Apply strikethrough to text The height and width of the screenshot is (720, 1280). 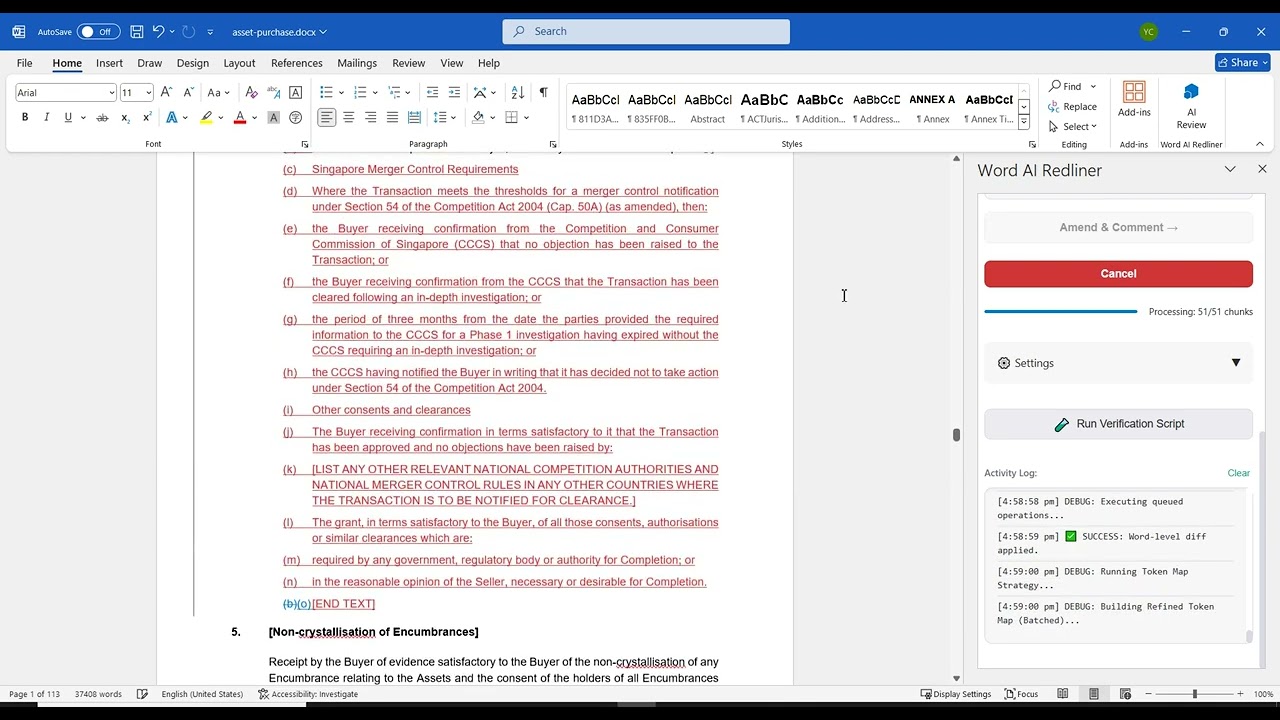coord(102,117)
